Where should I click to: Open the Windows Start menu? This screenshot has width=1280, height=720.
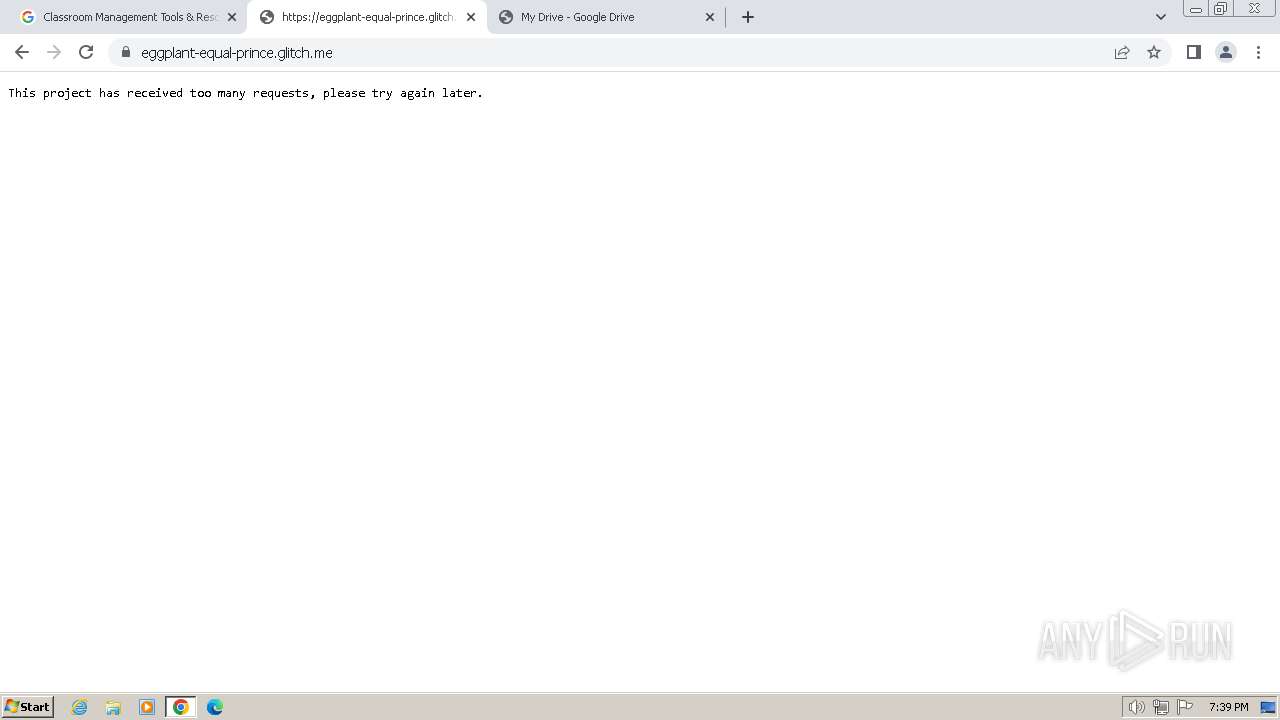[28, 707]
